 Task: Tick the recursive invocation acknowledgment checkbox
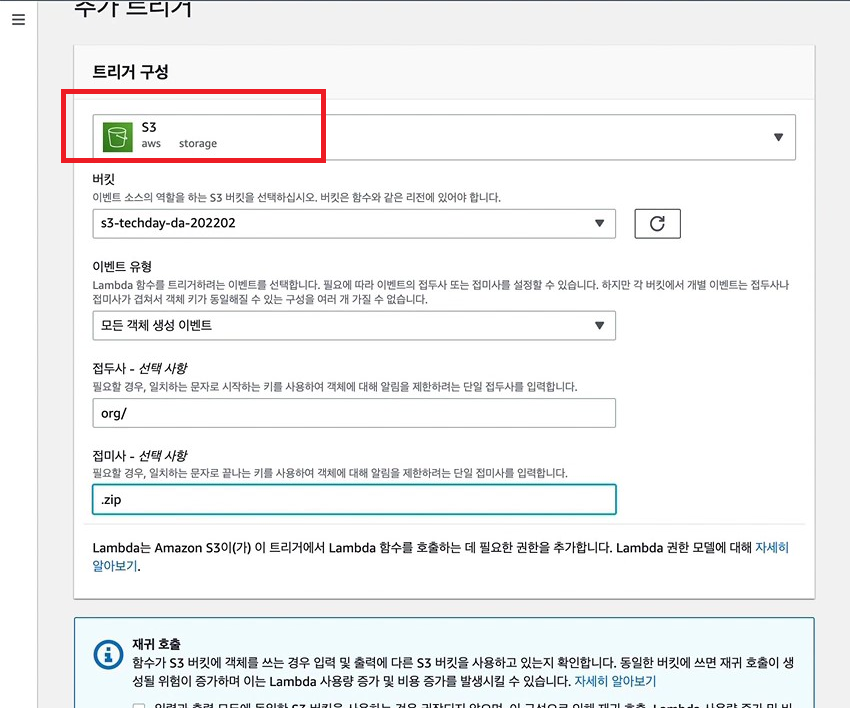pos(139,706)
